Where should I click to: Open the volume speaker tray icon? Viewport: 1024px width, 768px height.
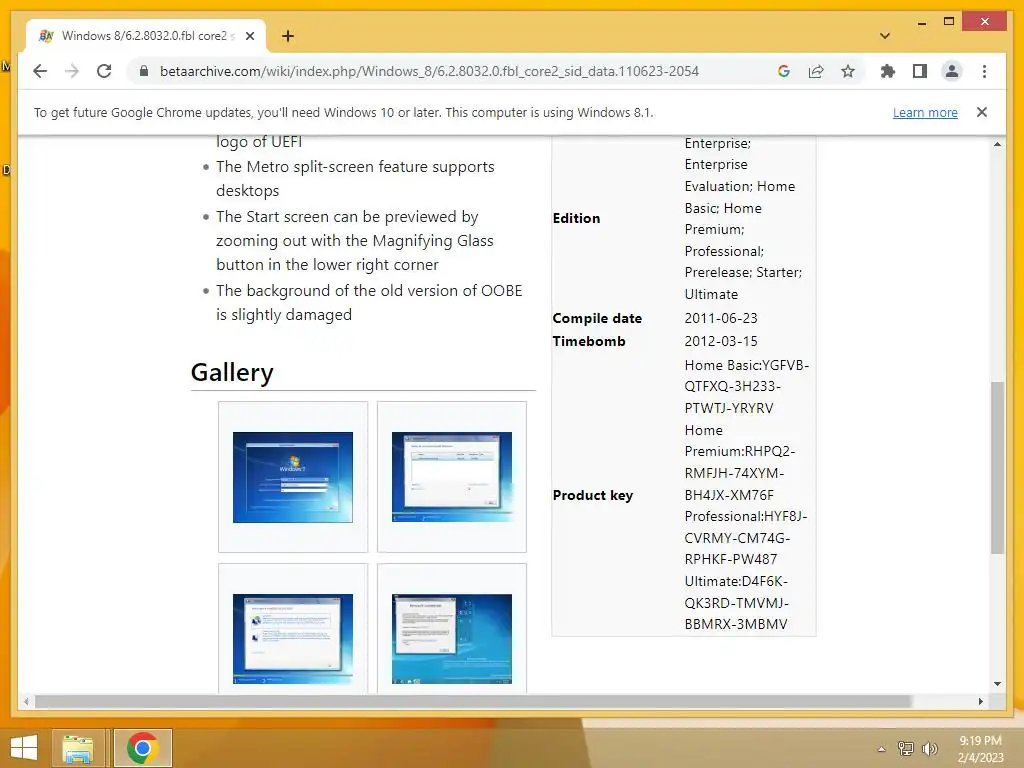tap(929, 748)
